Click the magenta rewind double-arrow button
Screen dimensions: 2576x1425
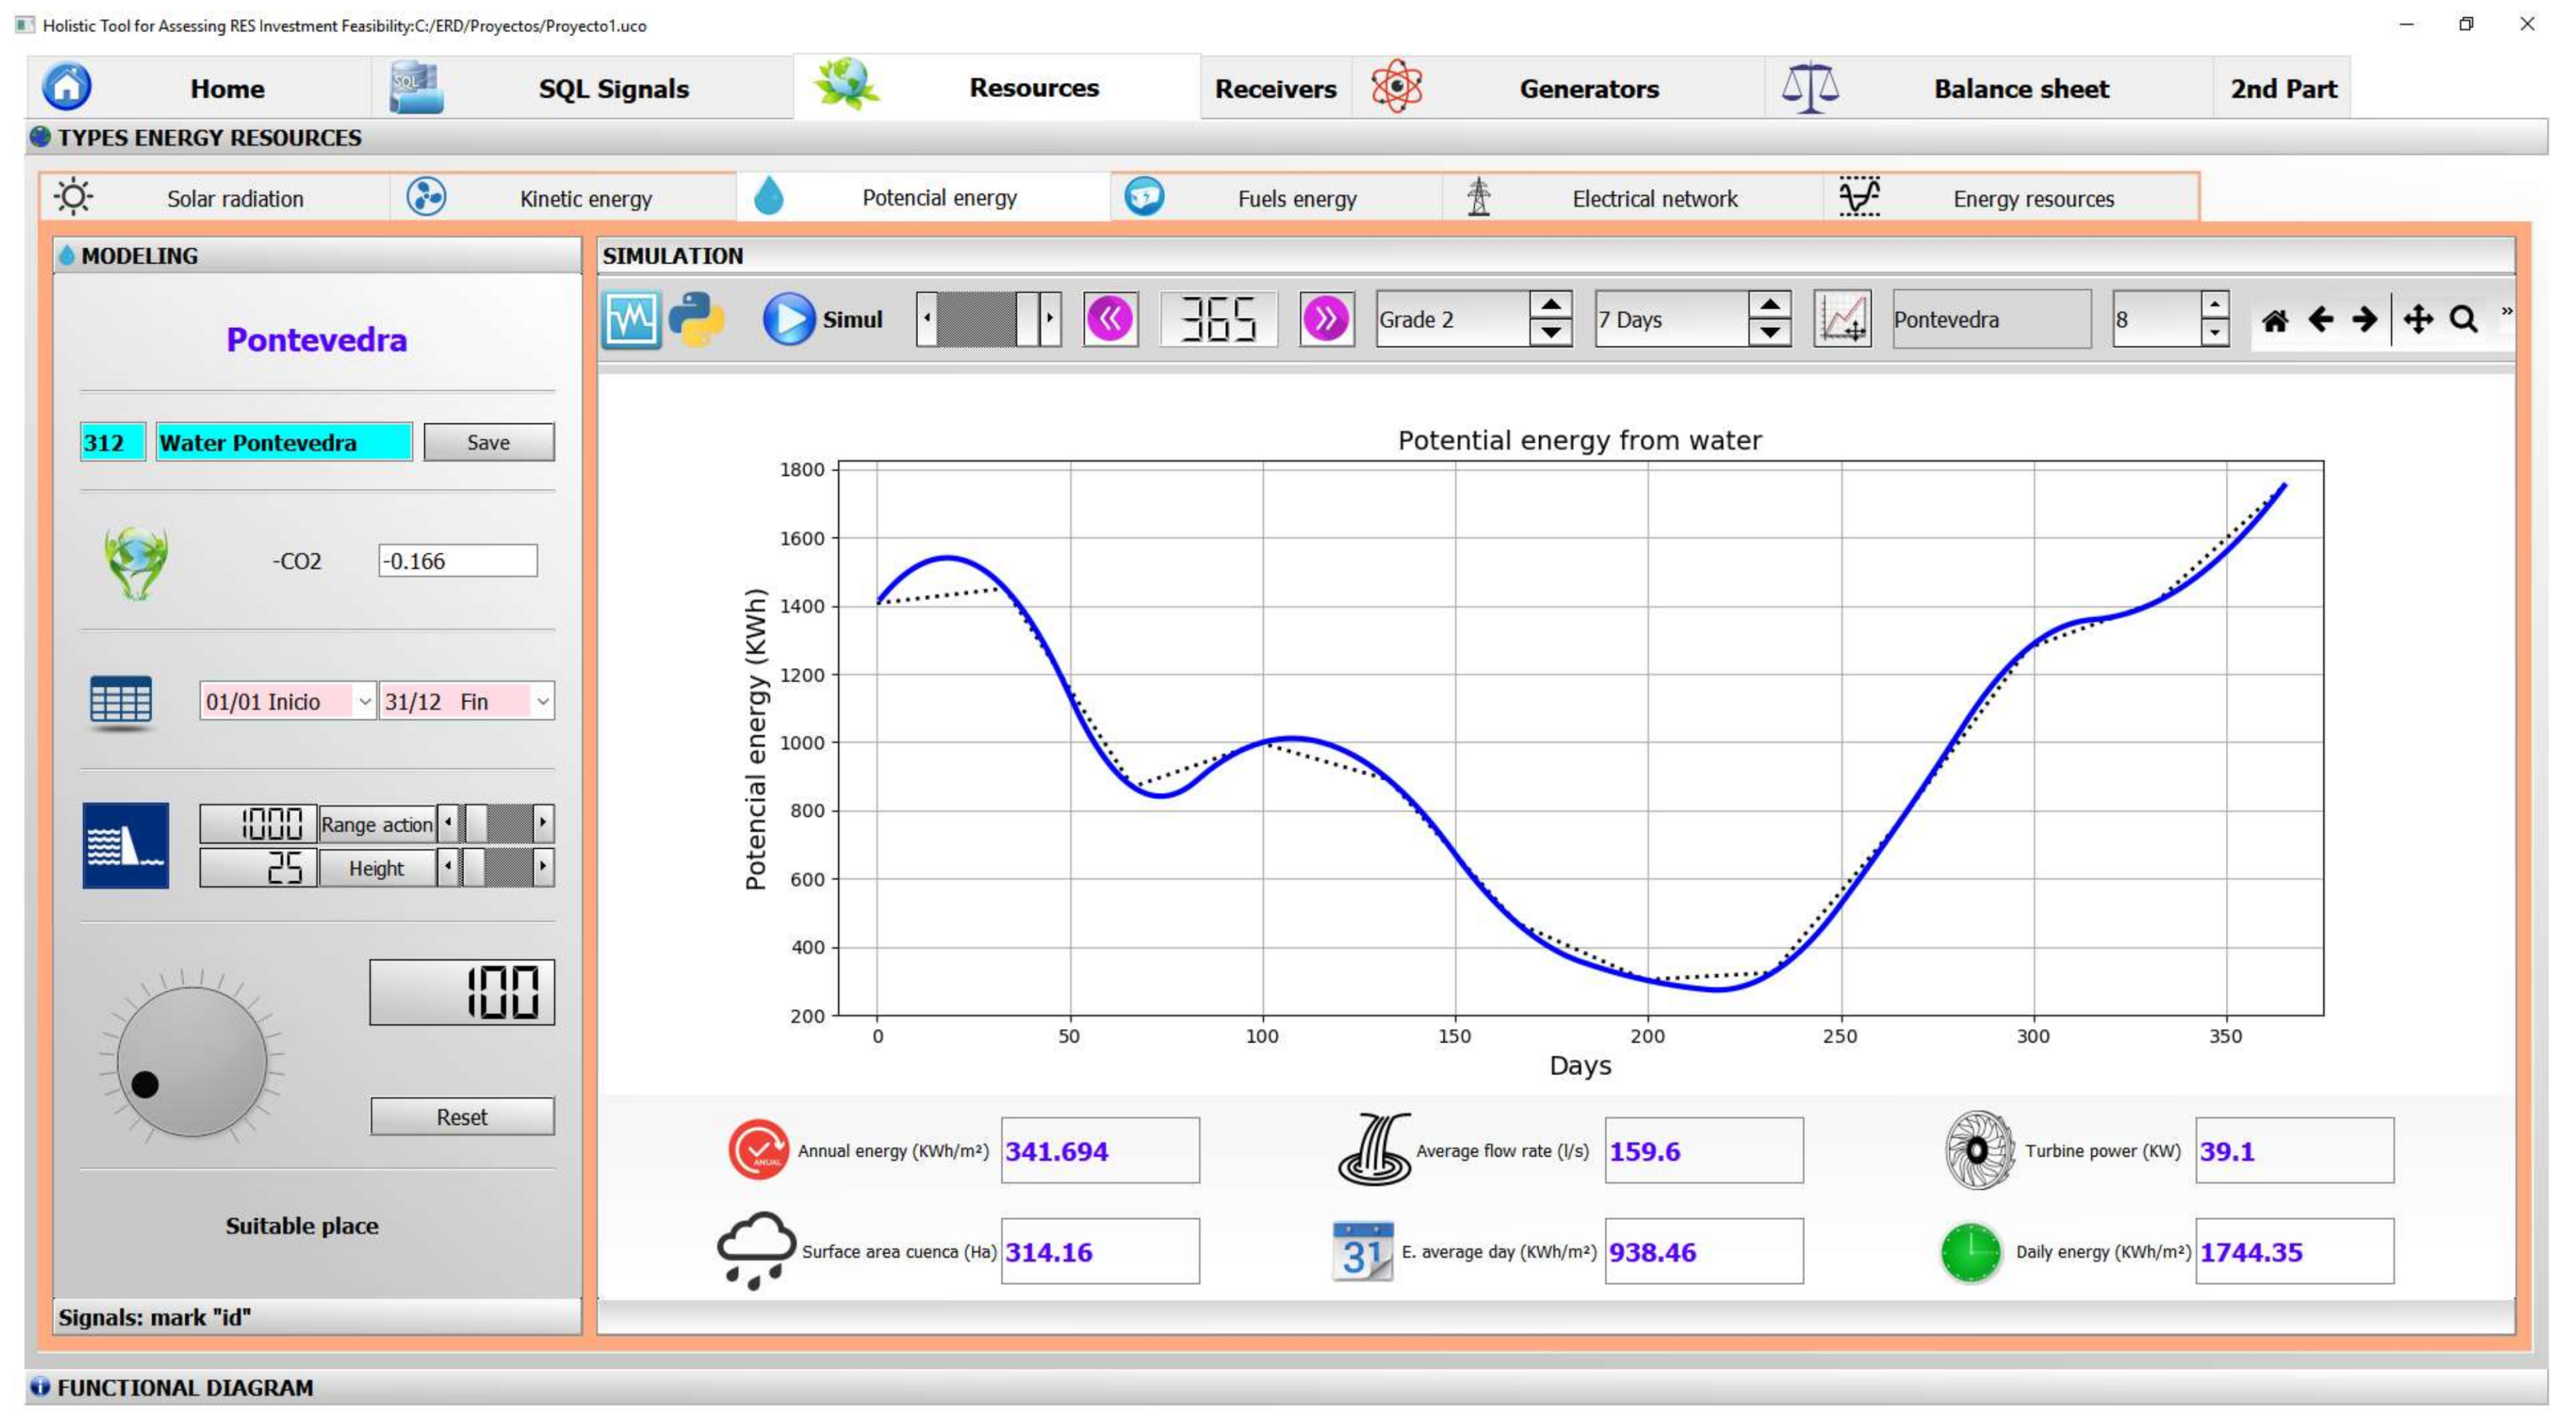[1110, 320]
